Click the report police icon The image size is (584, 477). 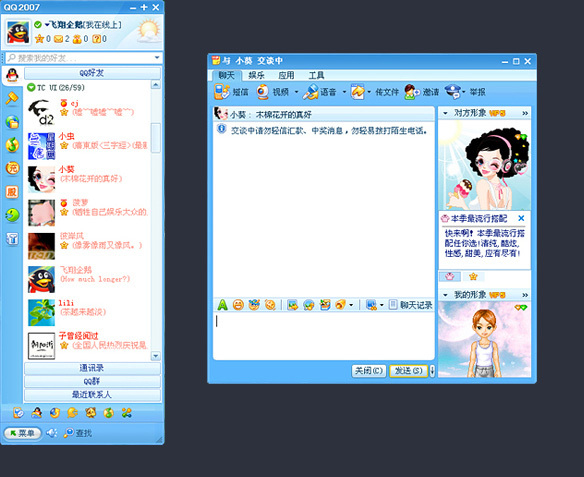pos(453,92)
